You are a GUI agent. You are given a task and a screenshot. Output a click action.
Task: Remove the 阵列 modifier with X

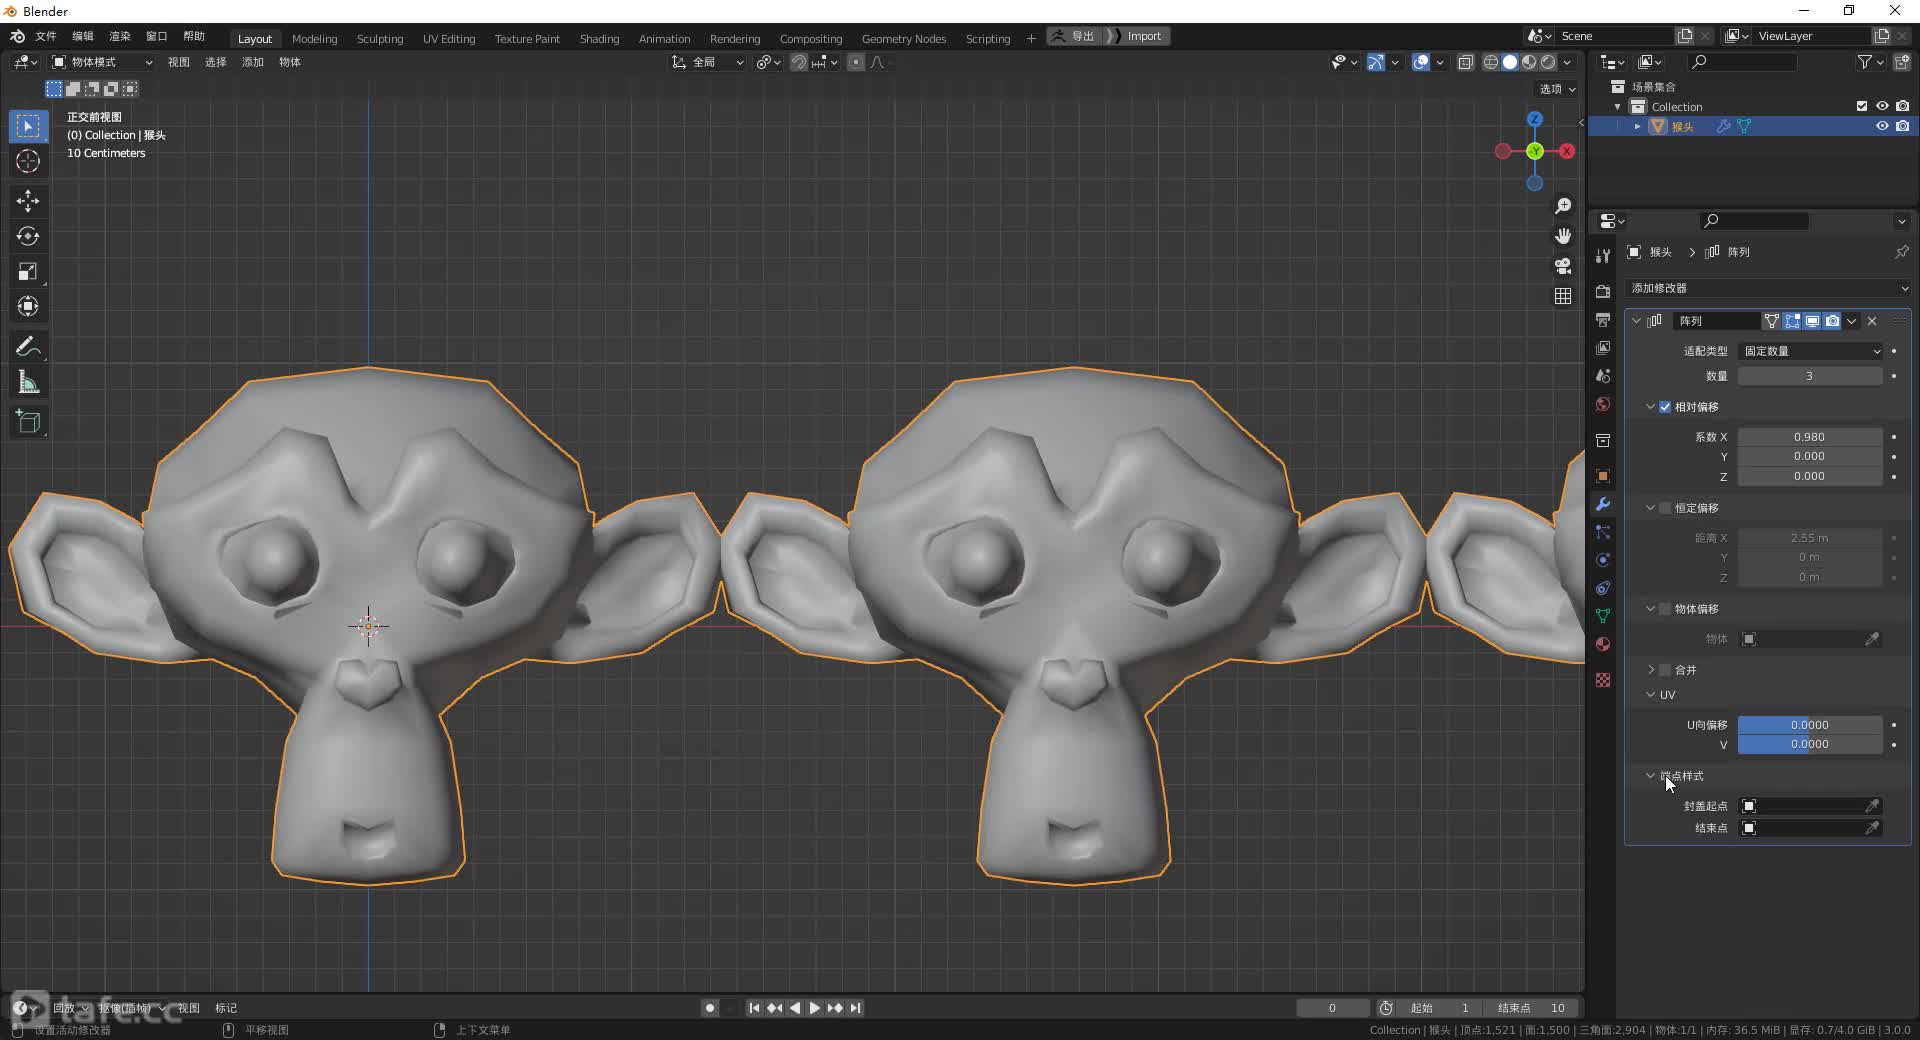pyautogui.click(x=1872, y=321)
